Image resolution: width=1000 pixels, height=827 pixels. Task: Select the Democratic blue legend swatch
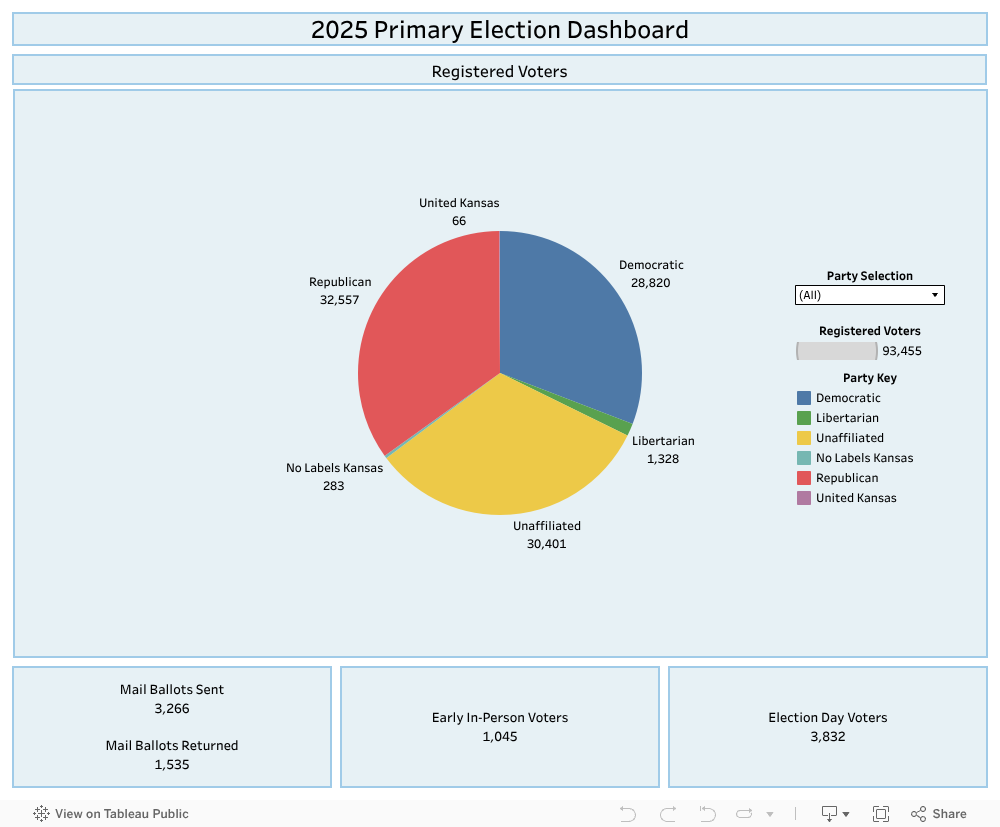click(804, 398)
